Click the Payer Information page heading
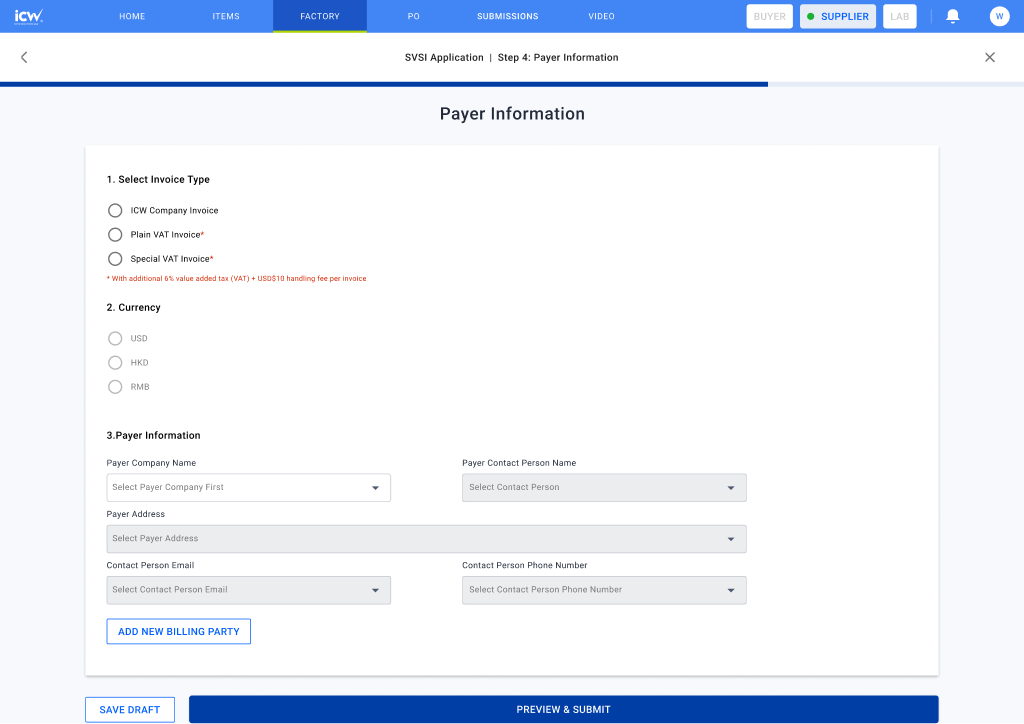The height and width of the screenshot is (724, 1024). (x=512, y=114)
